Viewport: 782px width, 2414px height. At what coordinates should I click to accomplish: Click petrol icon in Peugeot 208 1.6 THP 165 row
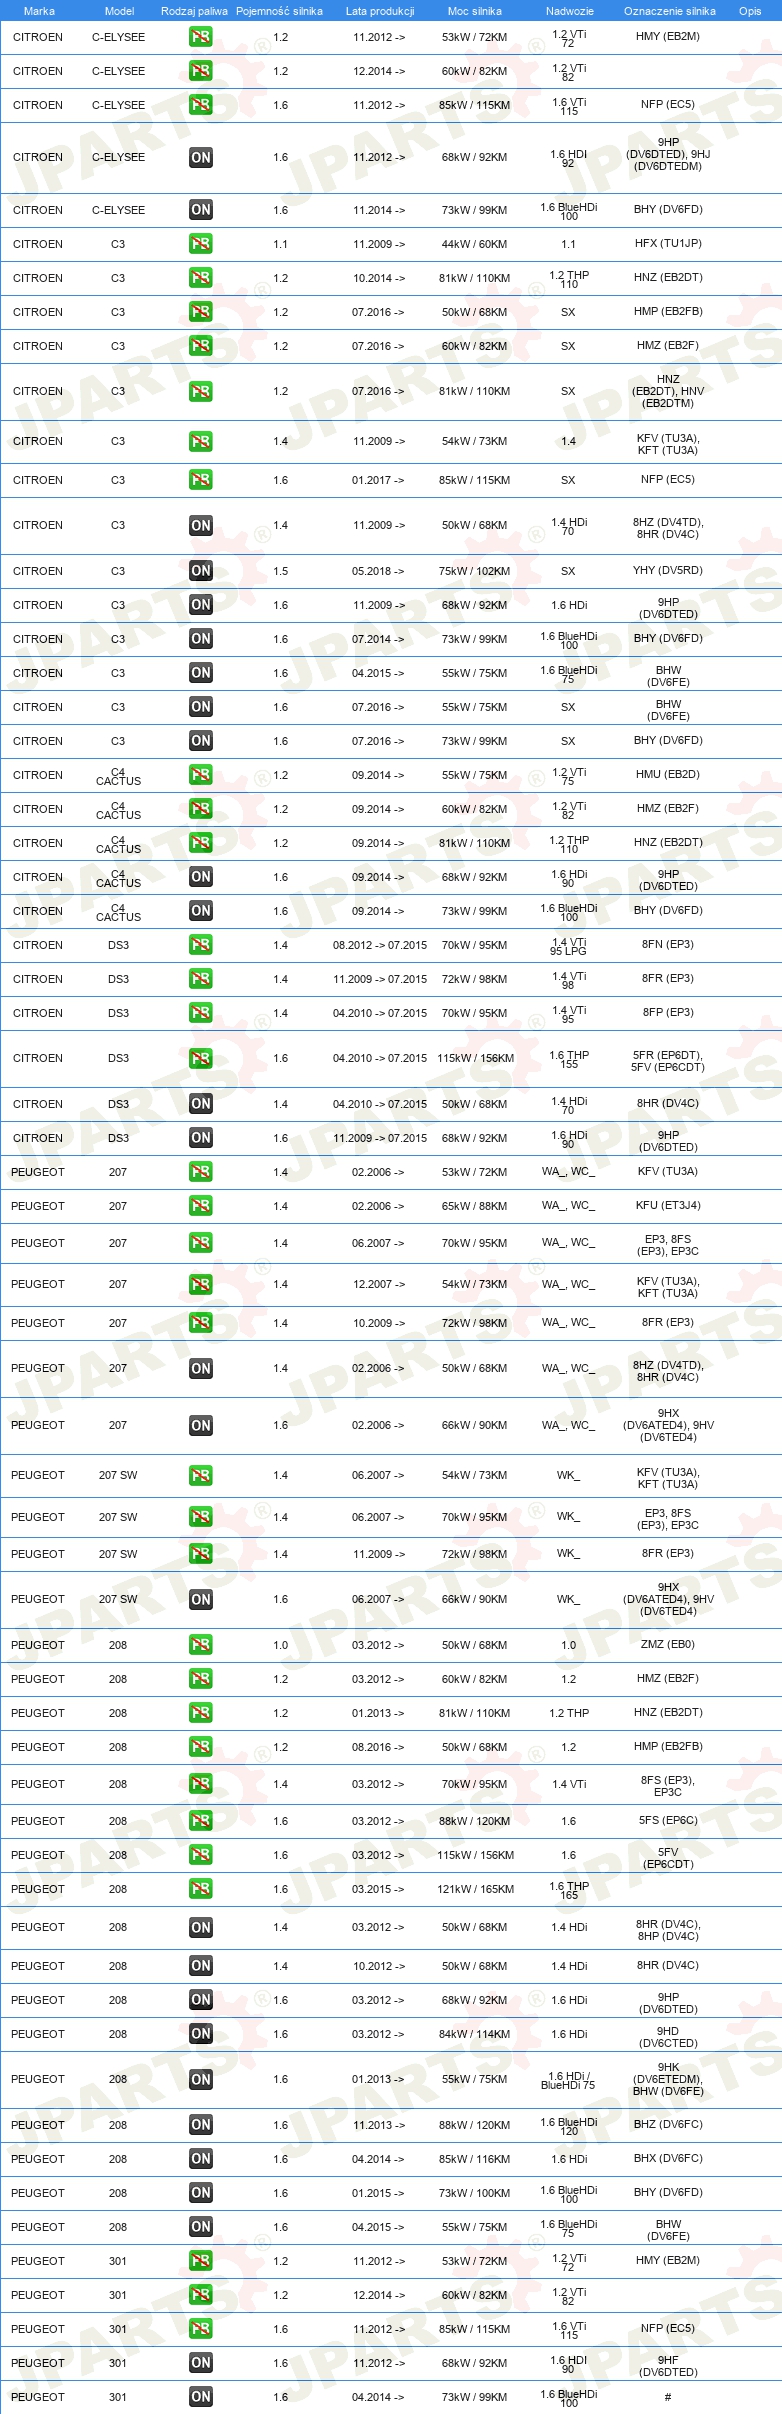pyautogui.click(x=201, y=1889)
